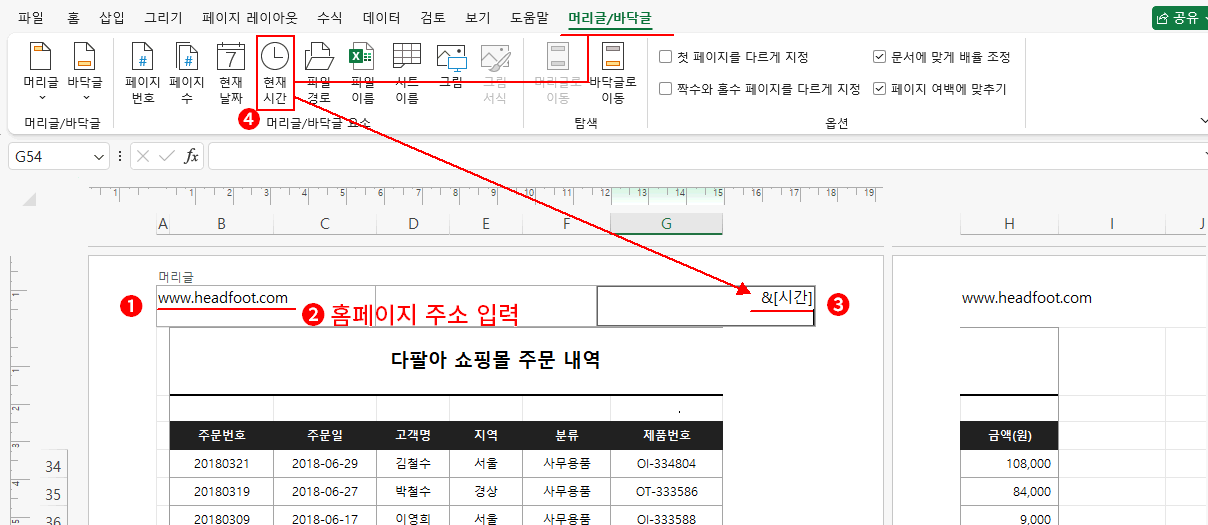Viewport: 1208px width, 525px height.
Task: Select column D header
Action: coord(413,225)
